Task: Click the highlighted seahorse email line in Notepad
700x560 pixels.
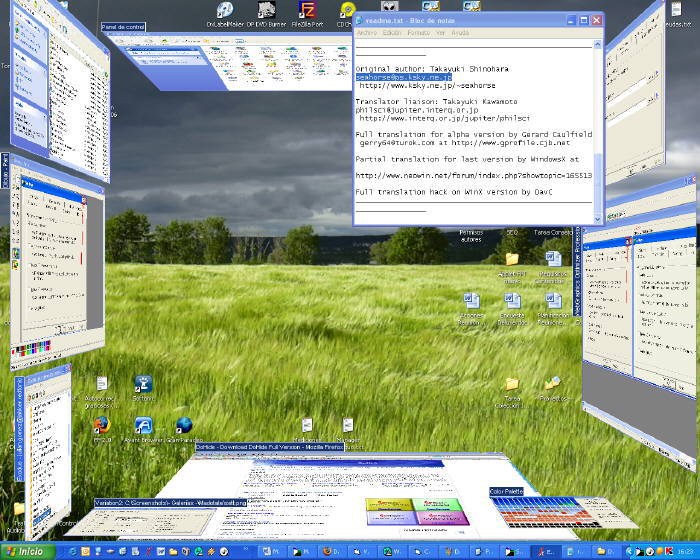Action: click(404, 77)
